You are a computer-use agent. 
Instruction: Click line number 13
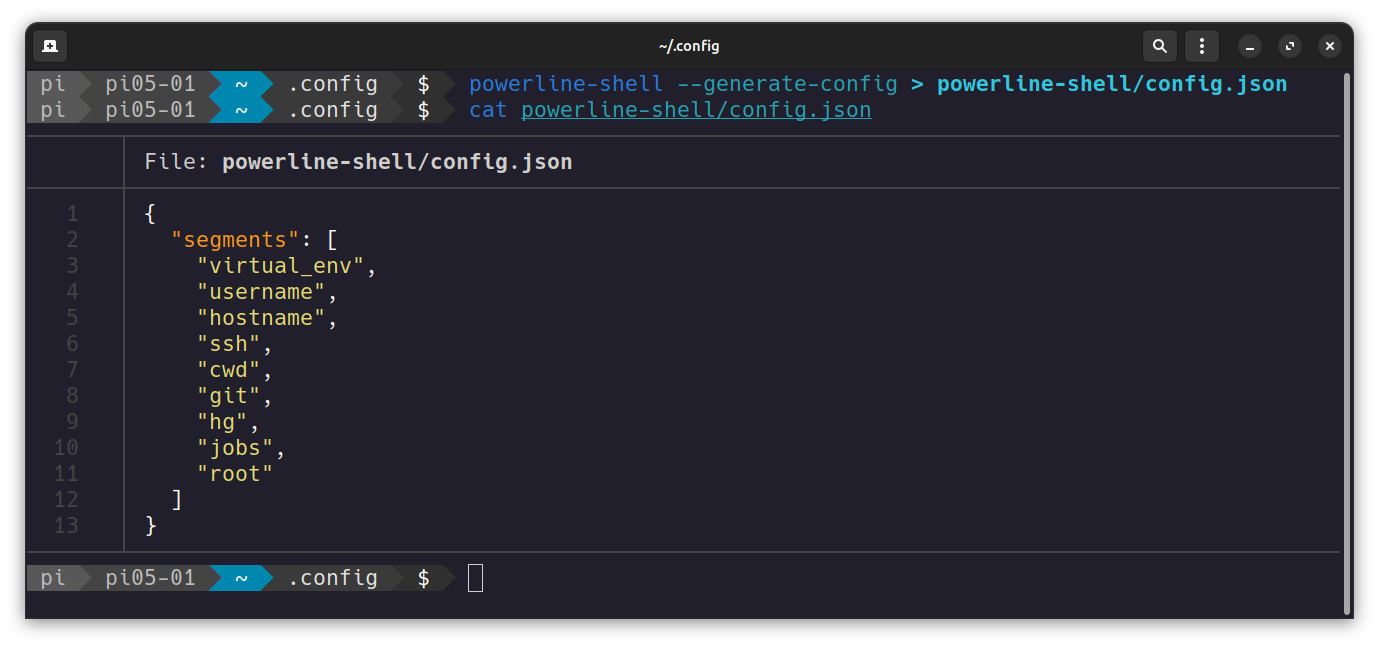point(66,526)
